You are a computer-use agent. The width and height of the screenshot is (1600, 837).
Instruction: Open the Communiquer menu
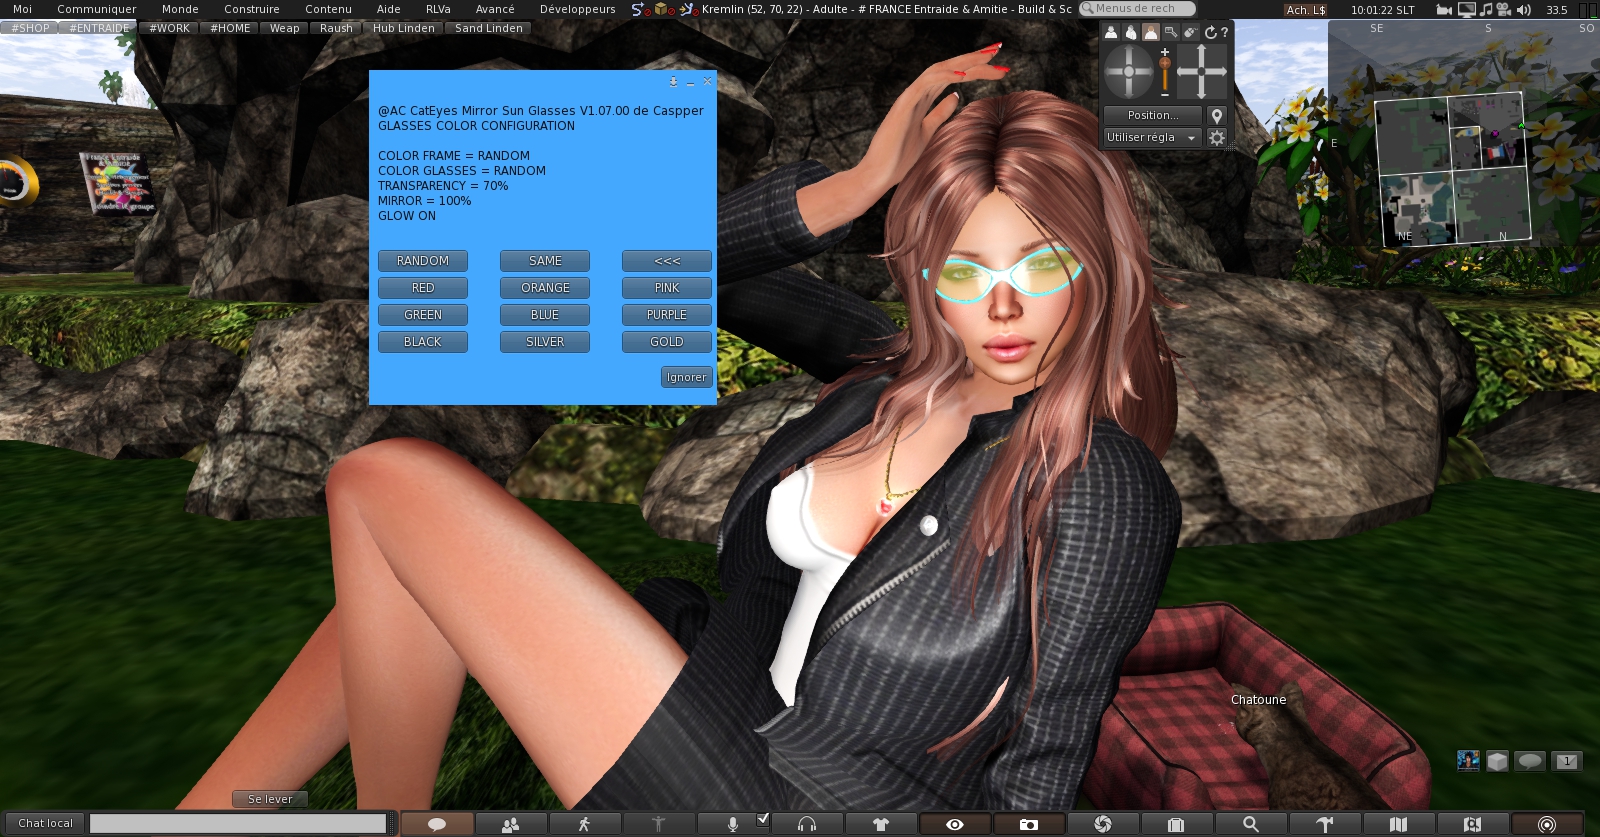[96, 9]
